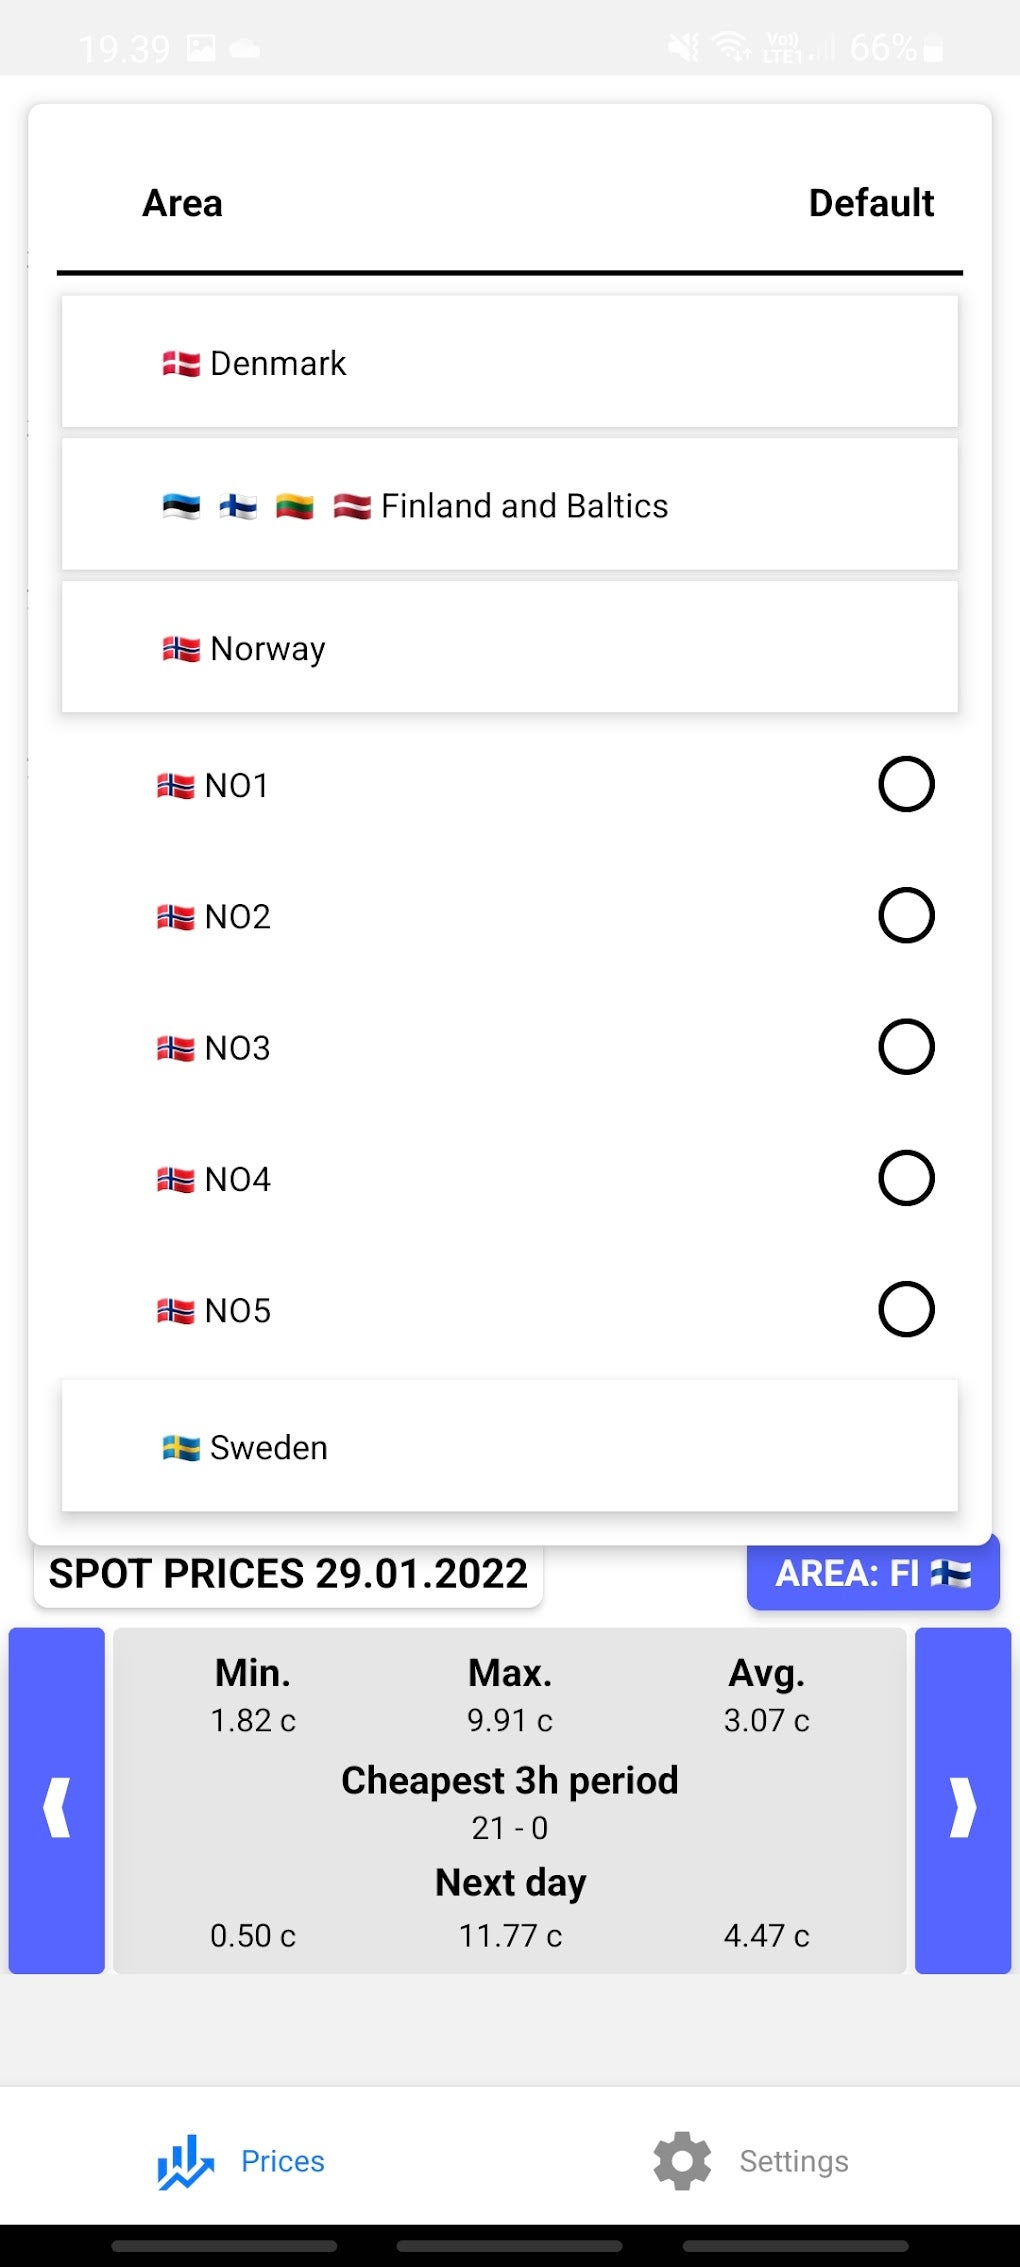This screenshot has height=2267, width=1020.
Task: Tap the Danish flag icon
Action: [181, 363]
